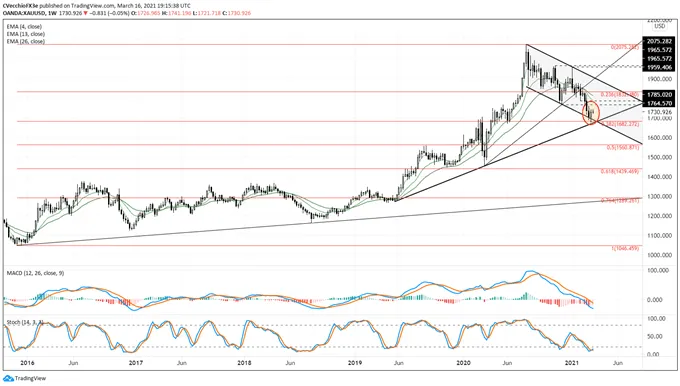Select the MACD (12, 26, close, 9) legend
This screenshot has height=386, width=680.
coord(35,273)
